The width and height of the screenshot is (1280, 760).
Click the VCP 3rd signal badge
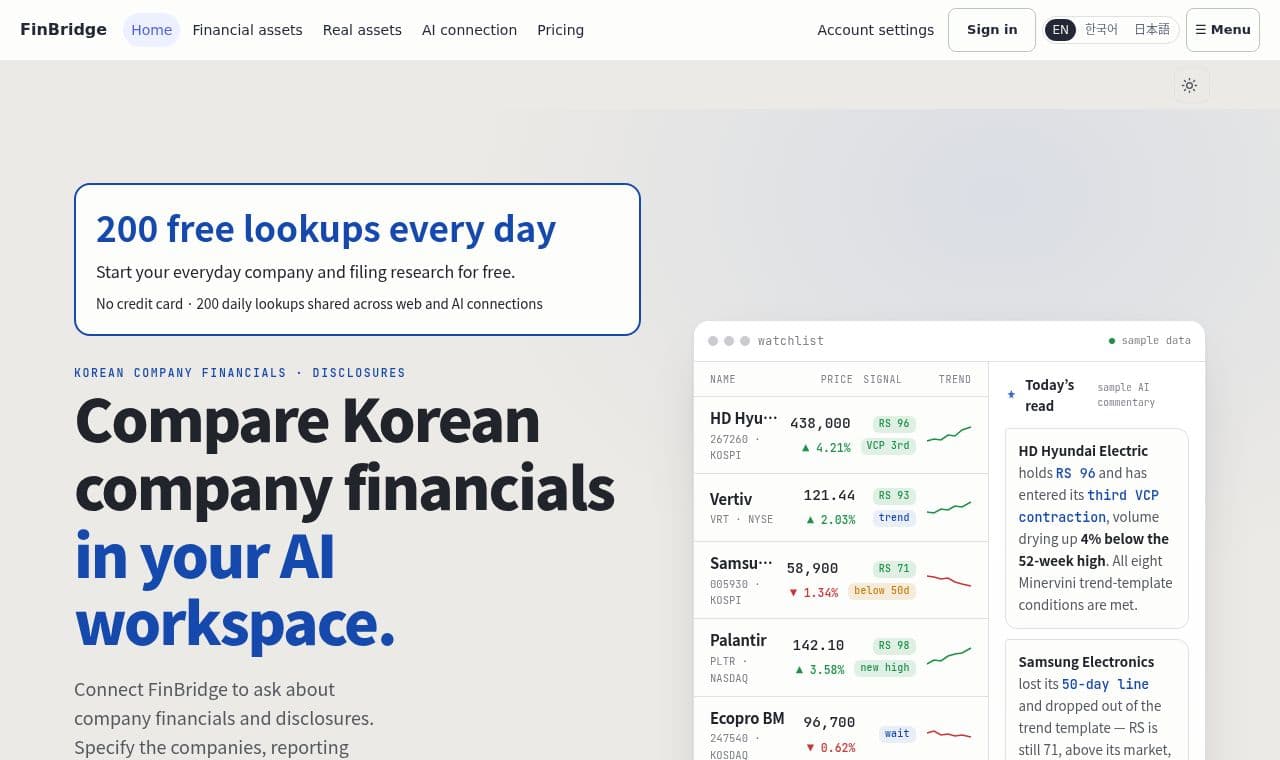[888, 445]
